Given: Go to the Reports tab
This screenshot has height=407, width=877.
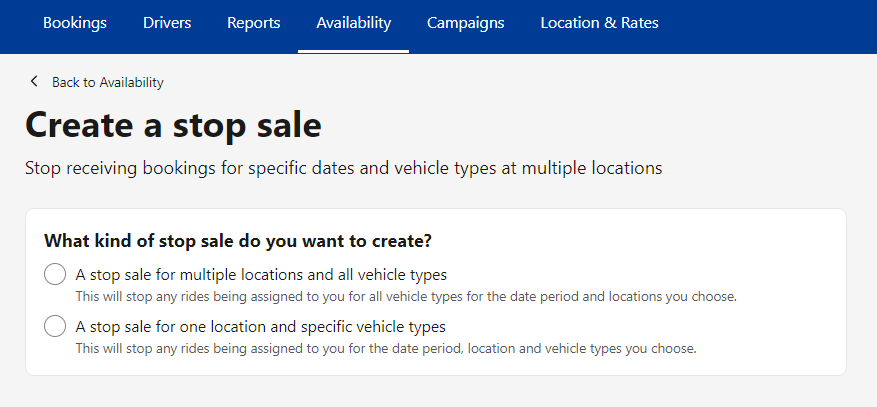Looking at the screenshot, I should click(x=253, y=23).
